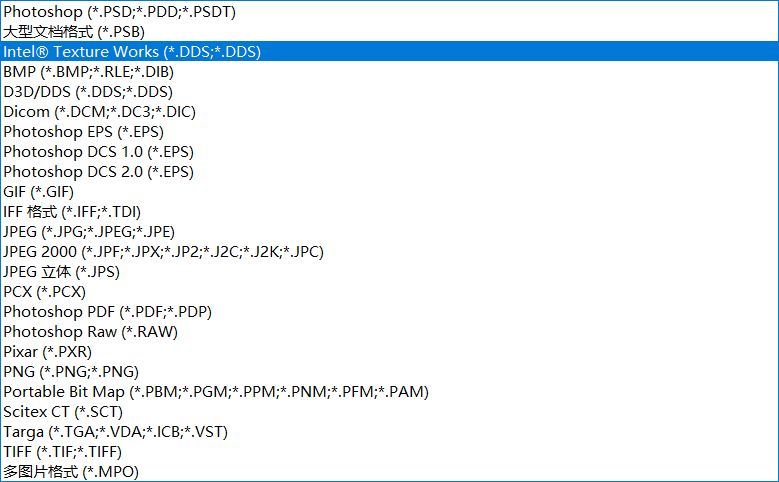The height and width of the screenshot is (482, 779).
Task: Choose Photoshop PDF format
Action: [x=107, y=312]
